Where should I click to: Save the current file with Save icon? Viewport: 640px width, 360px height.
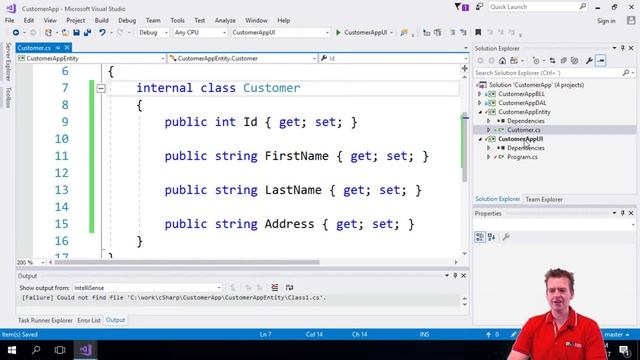[76, 32]
